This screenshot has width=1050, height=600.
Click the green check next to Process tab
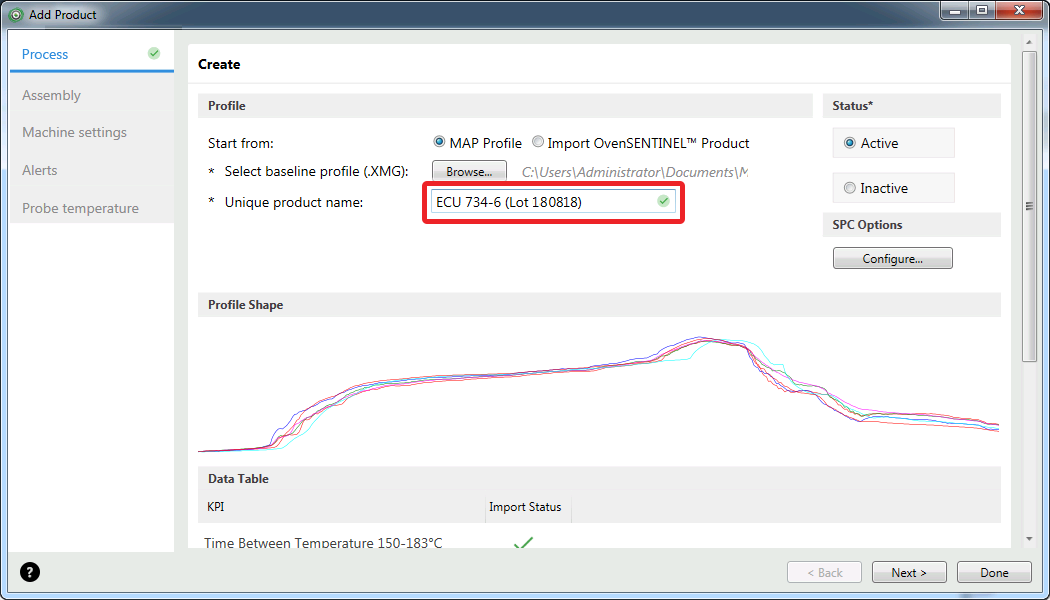tap(154, 54)
